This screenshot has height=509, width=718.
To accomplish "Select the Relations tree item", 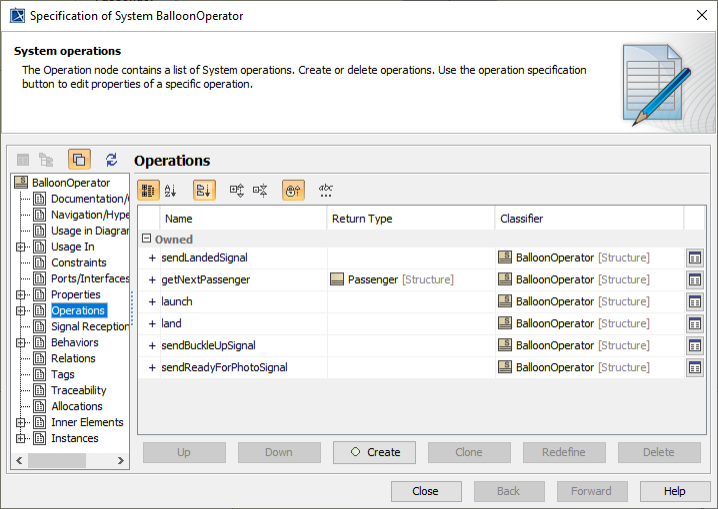I will point(73,358).
